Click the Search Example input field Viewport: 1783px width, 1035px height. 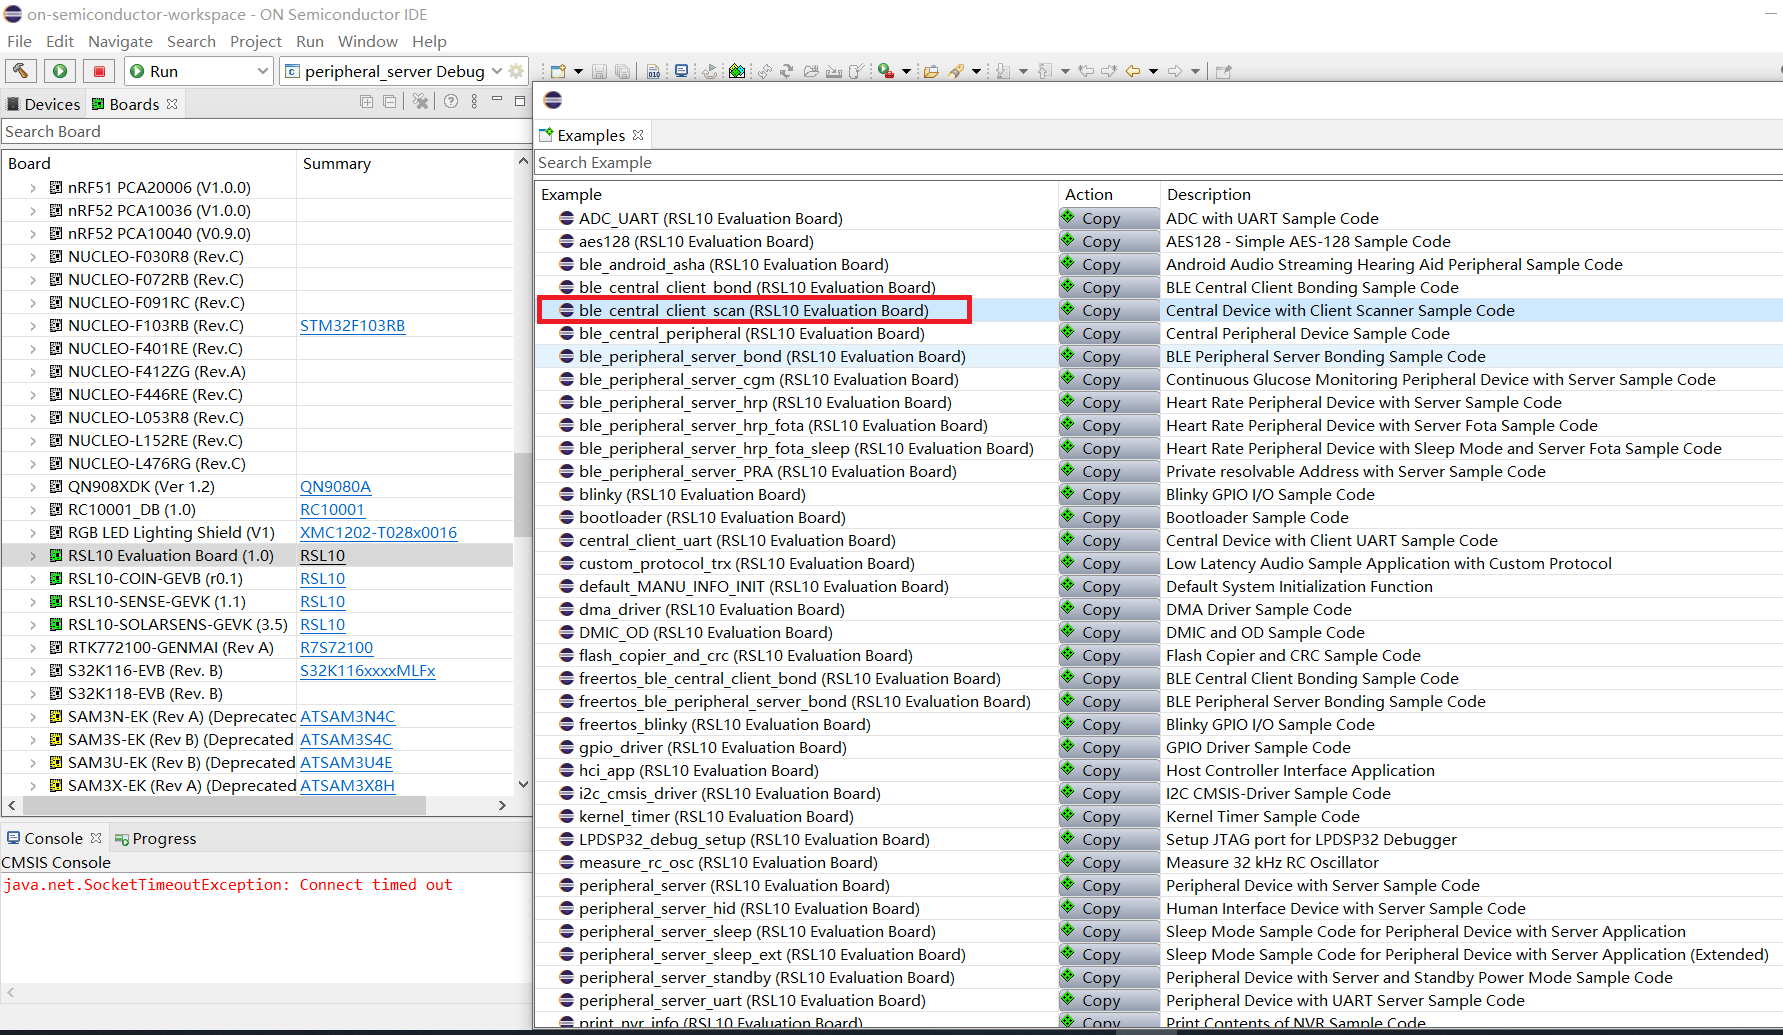click(x=1158, y=162)
